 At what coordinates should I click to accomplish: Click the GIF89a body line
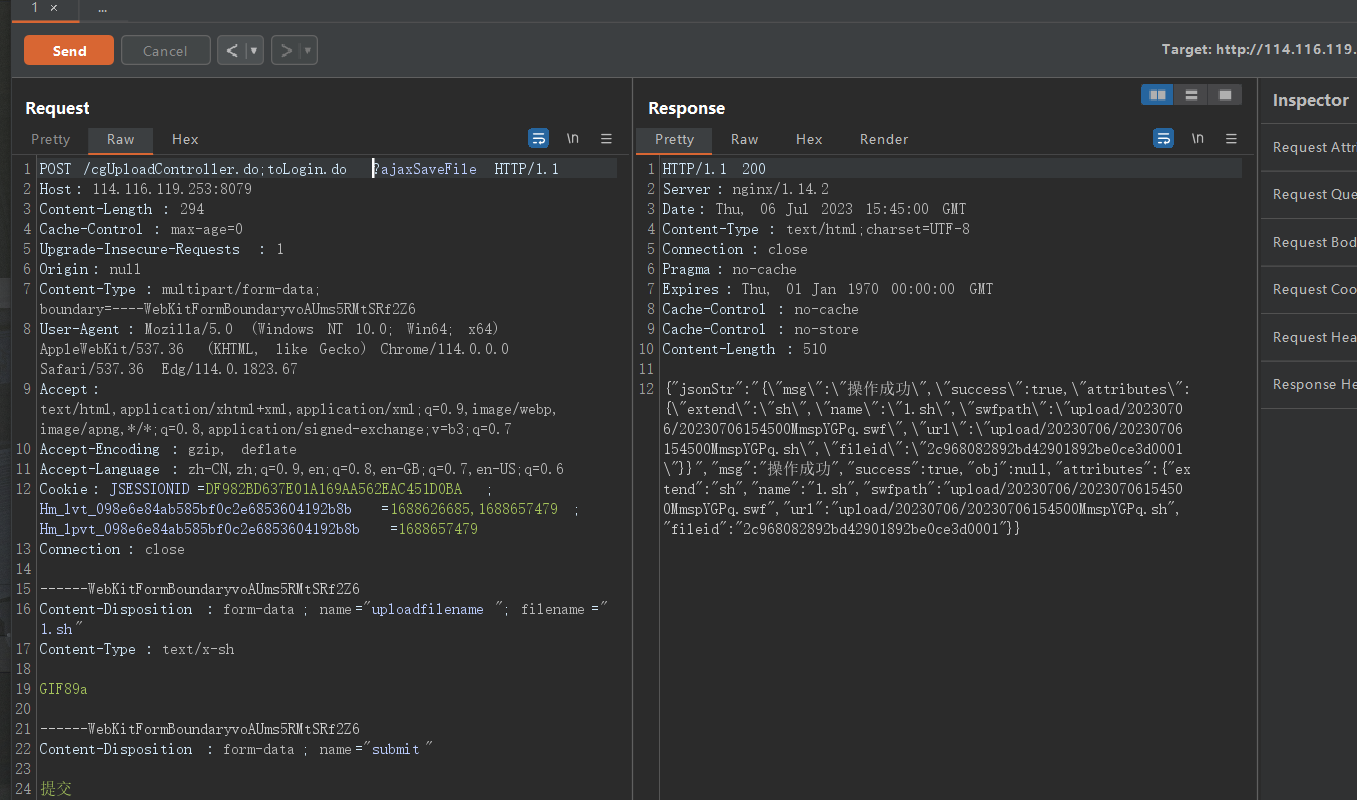tap(63, 689)
